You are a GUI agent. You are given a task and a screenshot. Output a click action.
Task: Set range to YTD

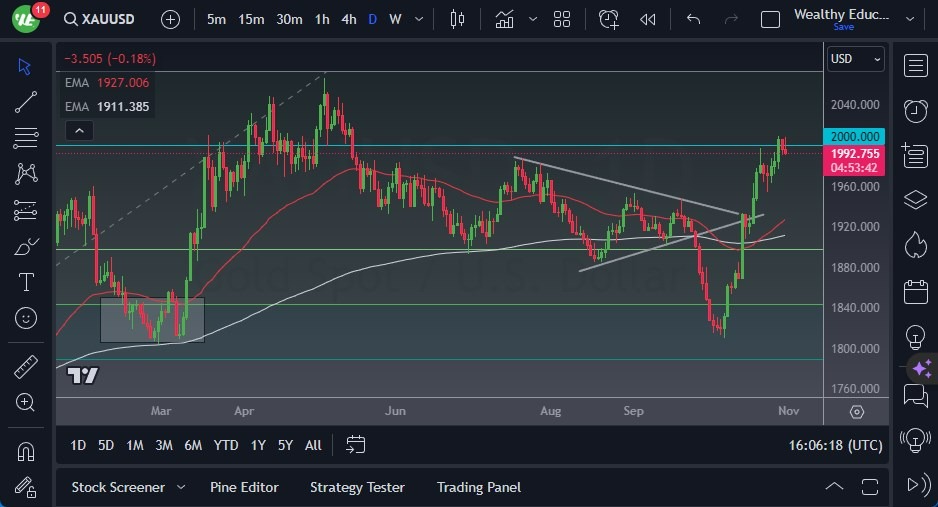(226, 445)
